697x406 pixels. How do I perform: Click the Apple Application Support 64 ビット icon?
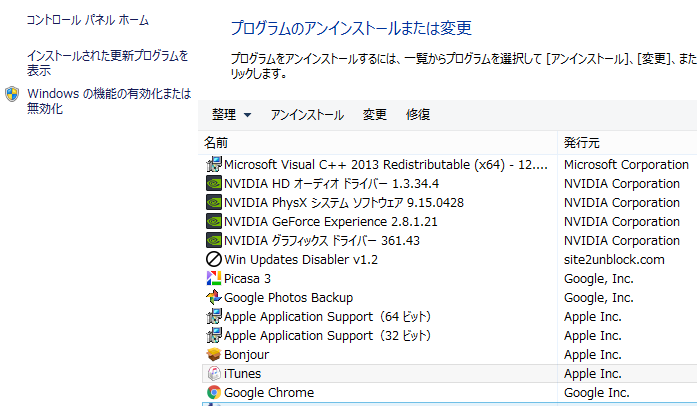pyautogui.click(x=214, y=317)
